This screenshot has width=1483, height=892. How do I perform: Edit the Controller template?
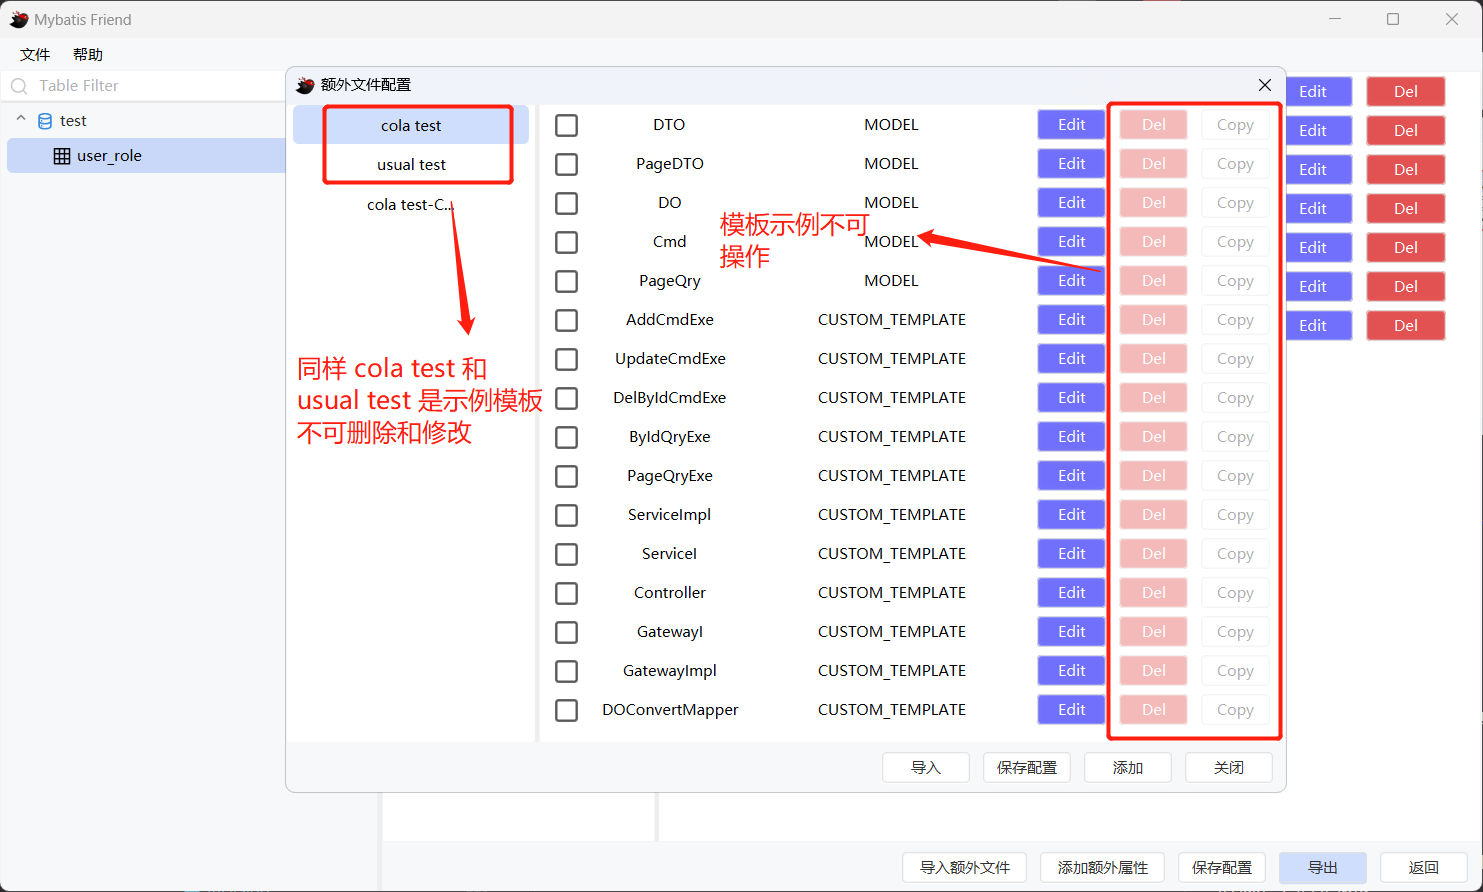1071,593
